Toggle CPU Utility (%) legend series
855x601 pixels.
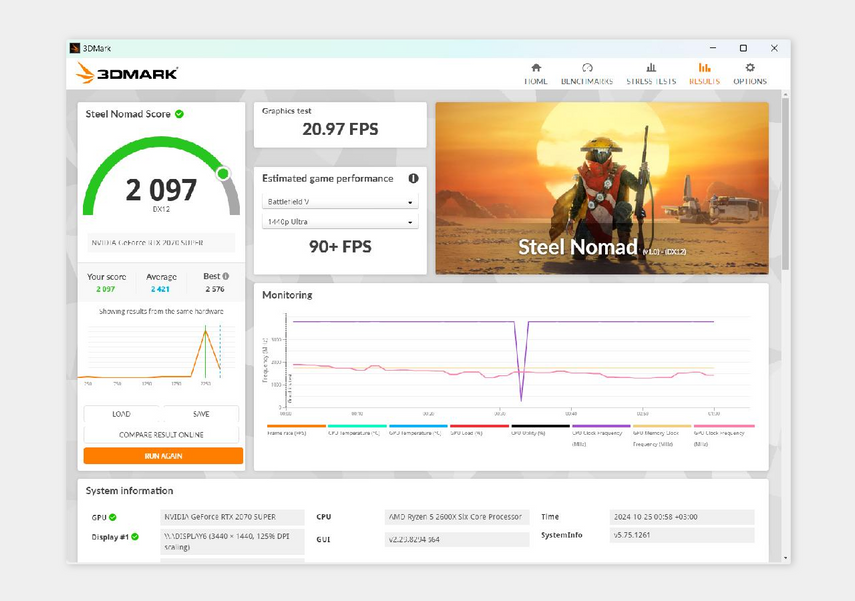tap(540, 430)
